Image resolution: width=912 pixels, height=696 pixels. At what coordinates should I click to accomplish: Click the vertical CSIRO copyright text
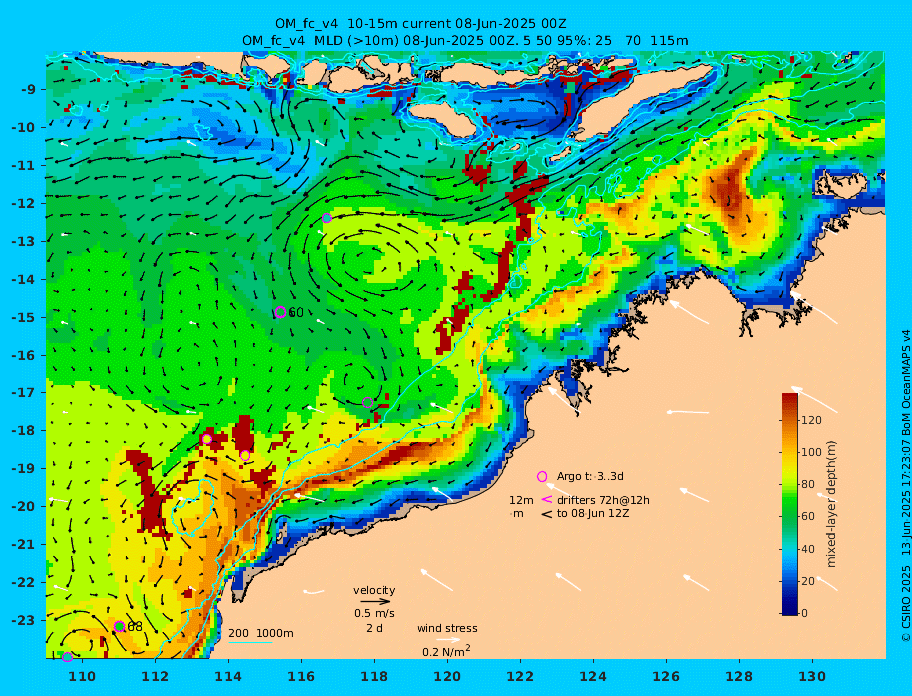905,486
